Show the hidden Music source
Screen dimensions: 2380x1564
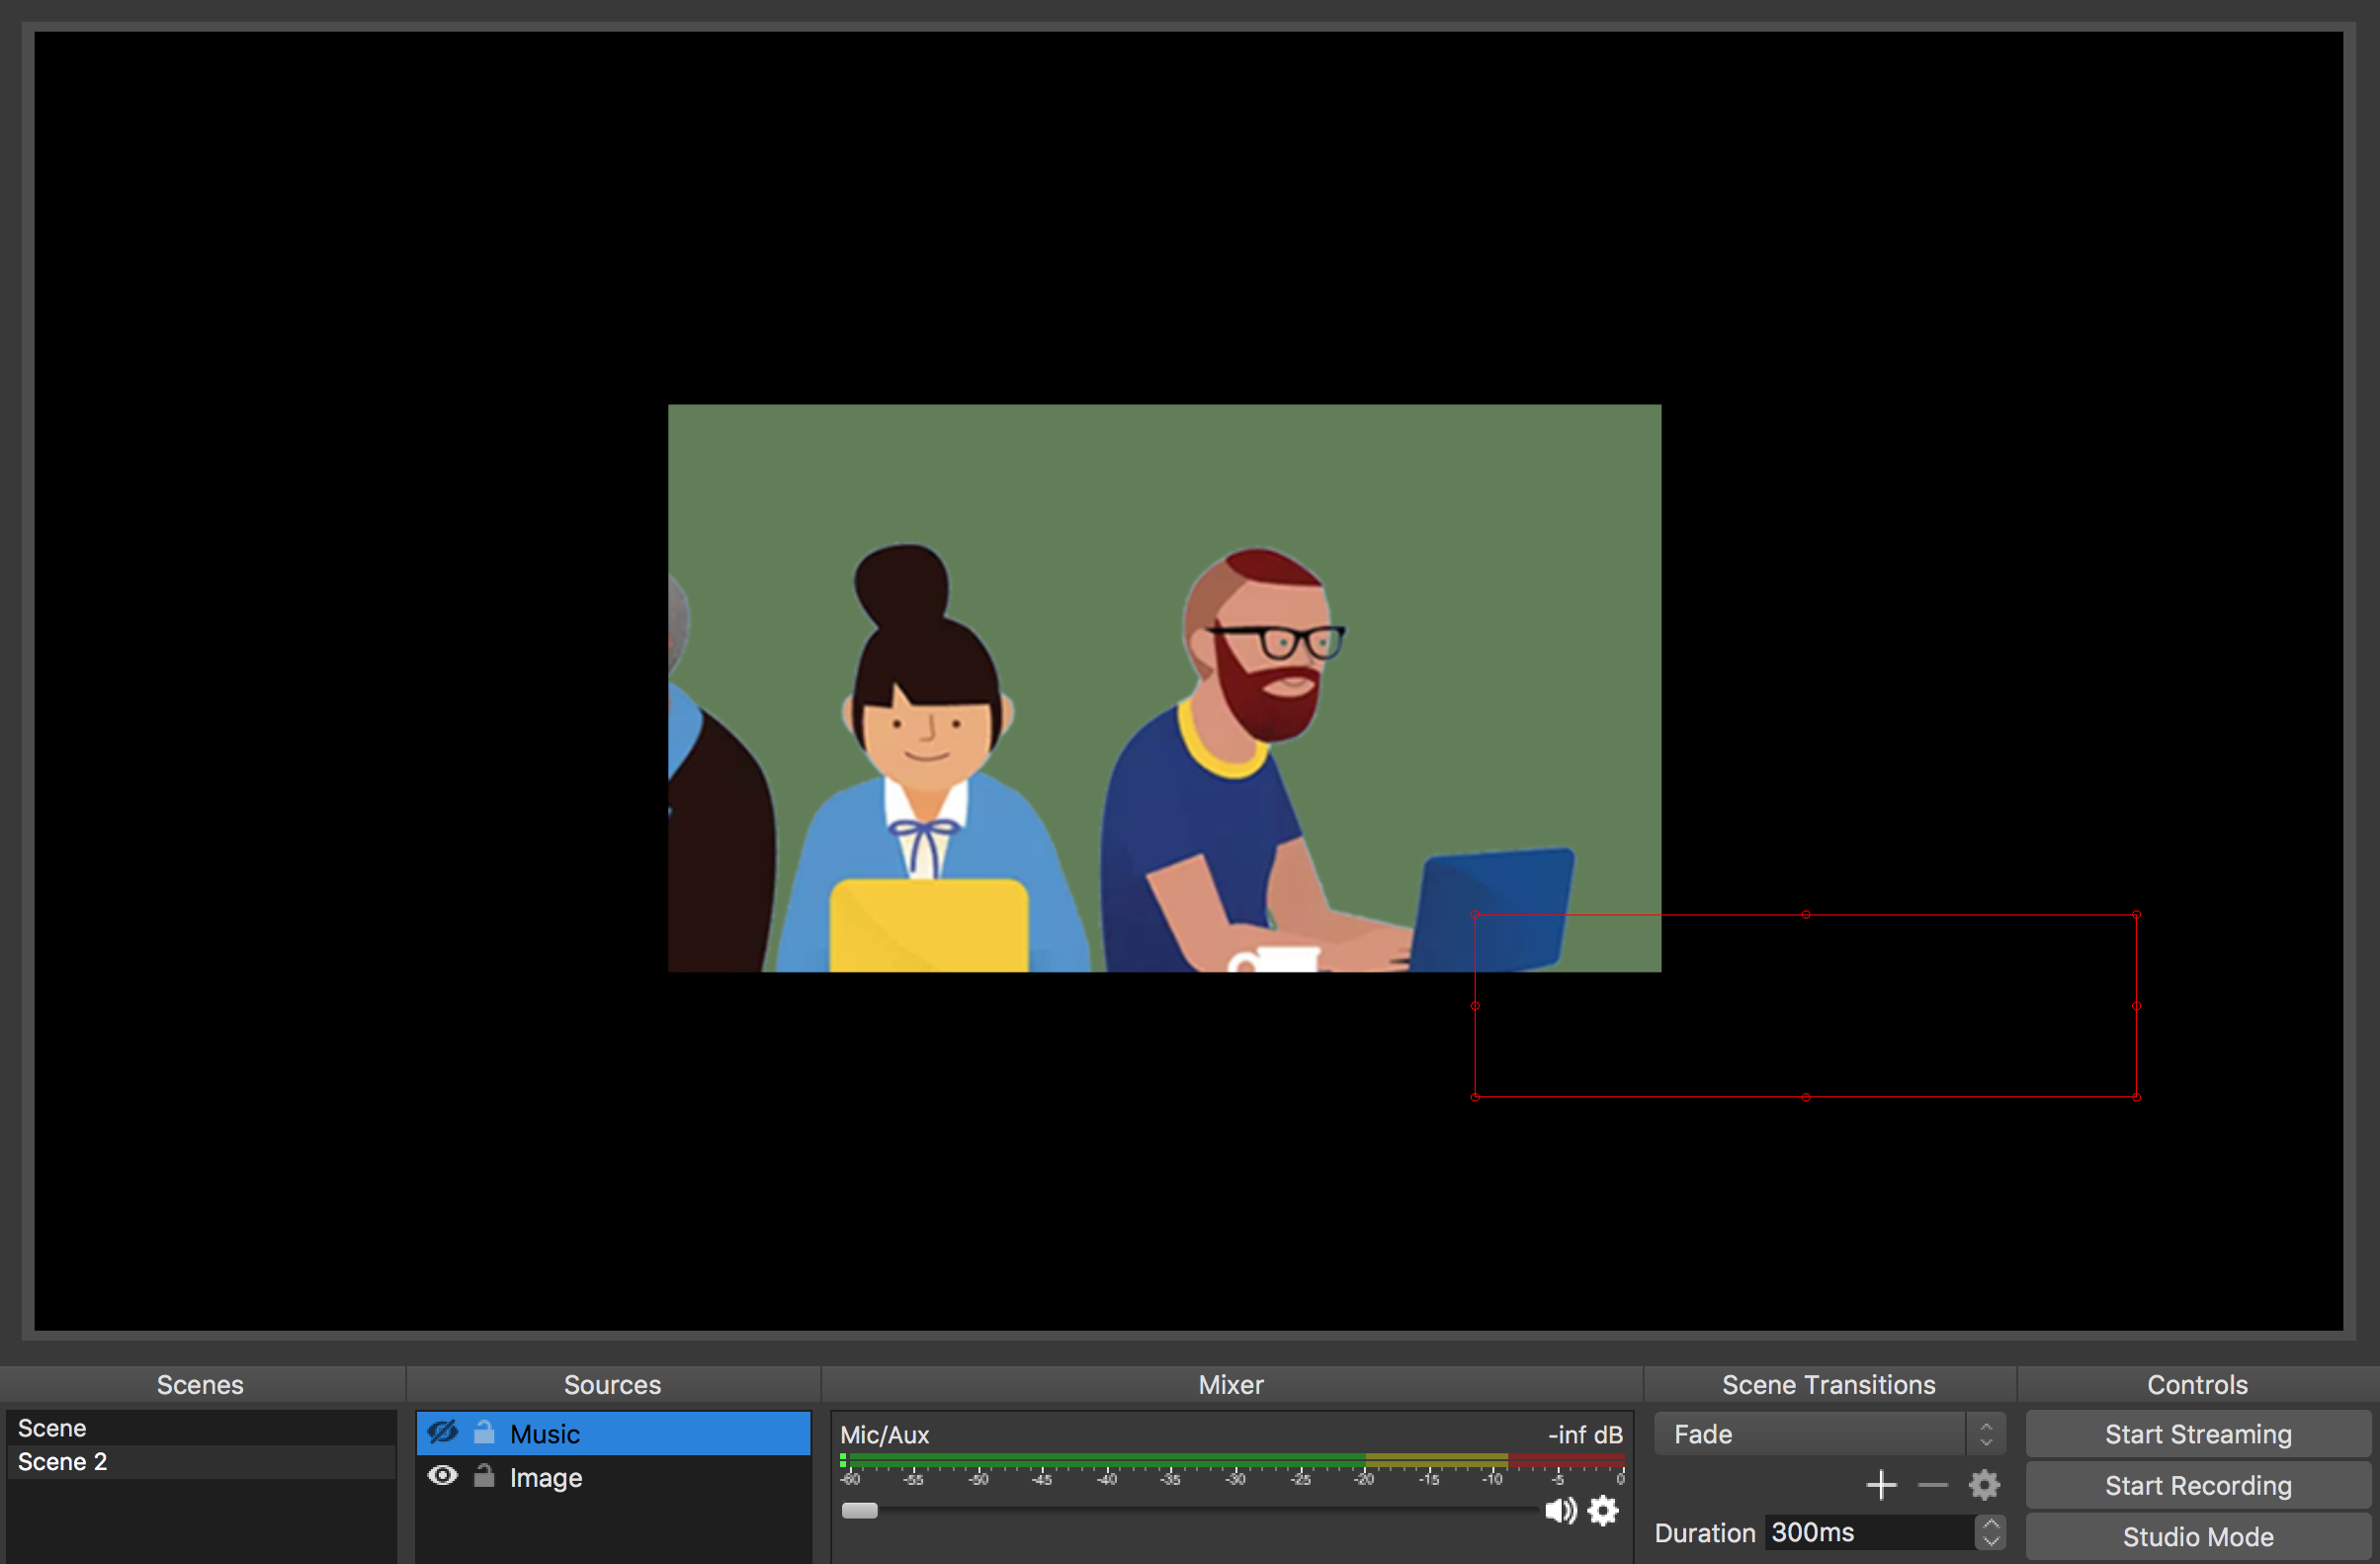click(443, 1433)
